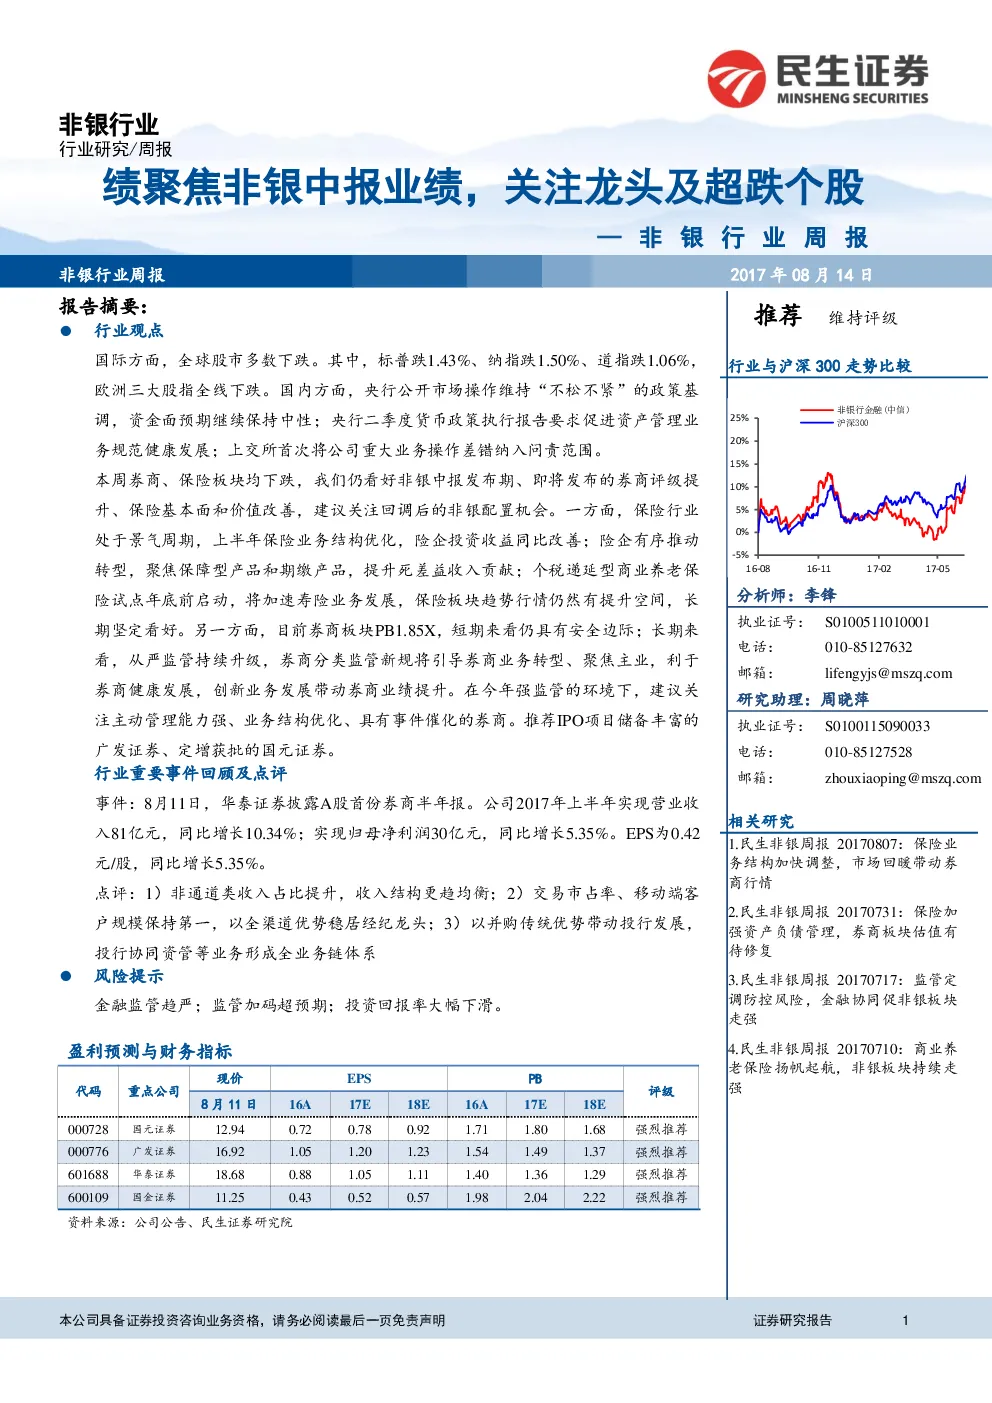Click the 风险提示 bullet heading
This screenshot has width=992, height=1403.
point(129,977)
